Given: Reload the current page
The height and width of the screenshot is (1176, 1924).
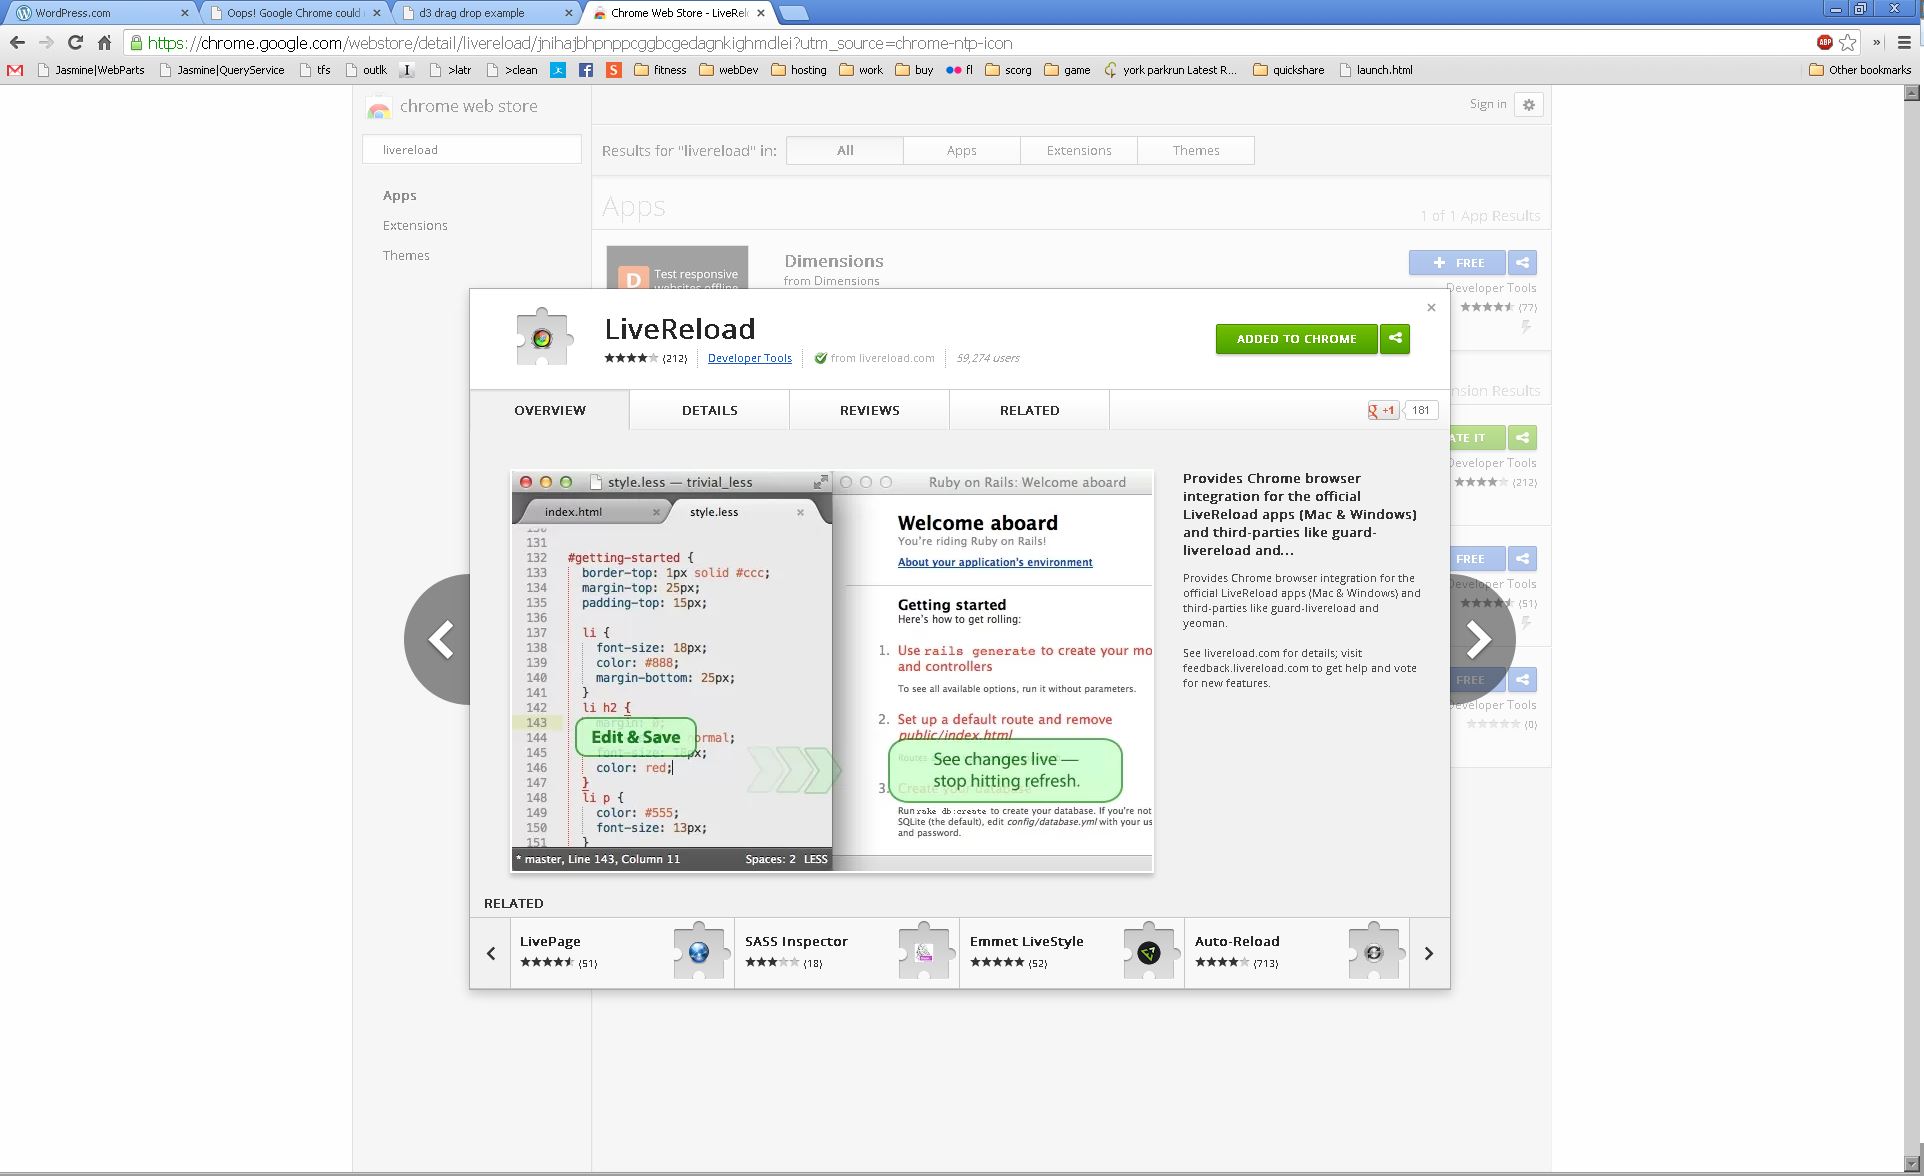Looking at the screenshot, I should 75,42.
